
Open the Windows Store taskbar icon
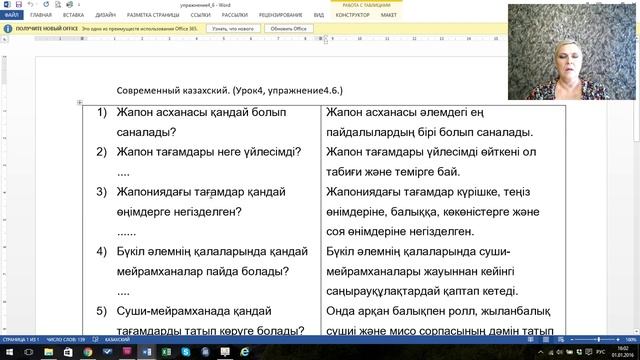[x=68, y=352]
